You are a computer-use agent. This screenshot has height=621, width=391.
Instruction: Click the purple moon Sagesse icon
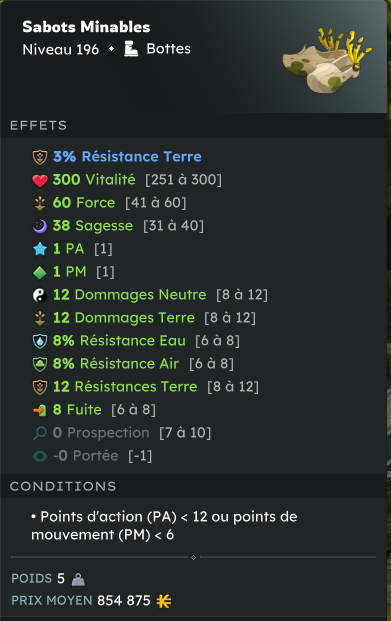click(x=40, y=226)
